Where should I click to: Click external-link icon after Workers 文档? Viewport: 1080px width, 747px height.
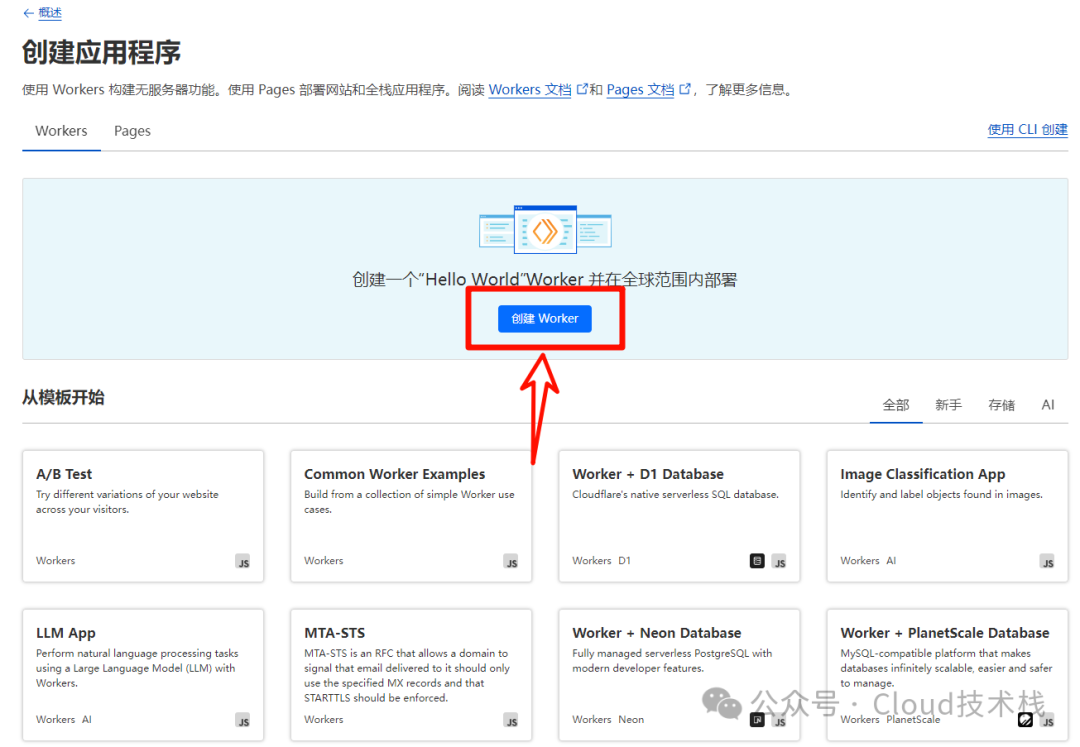tap(582, 89)
